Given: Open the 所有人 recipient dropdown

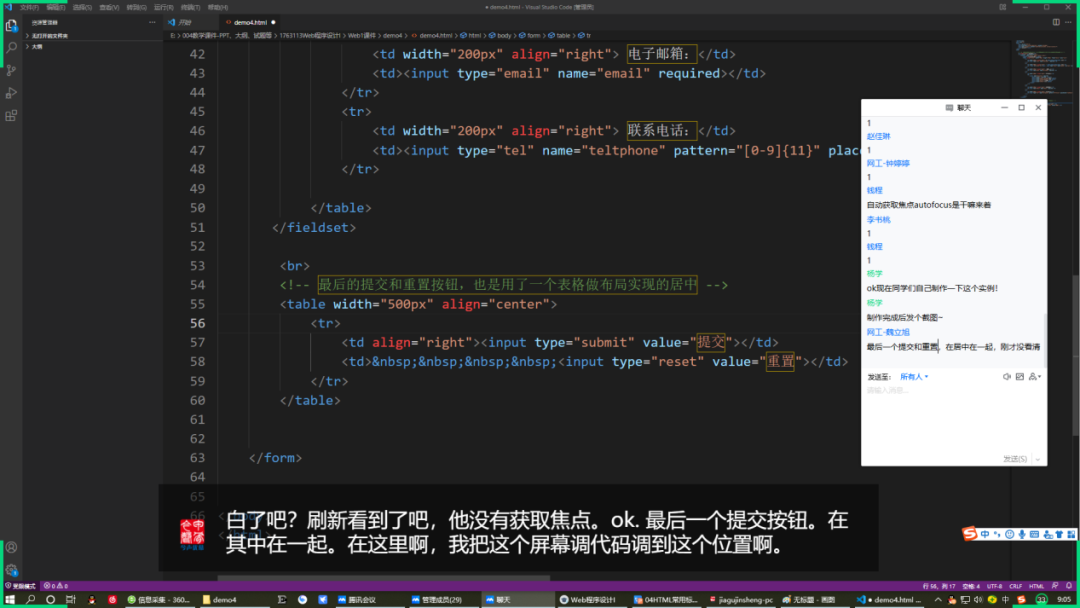Looking at the screenshot, I should pos(914,377).
